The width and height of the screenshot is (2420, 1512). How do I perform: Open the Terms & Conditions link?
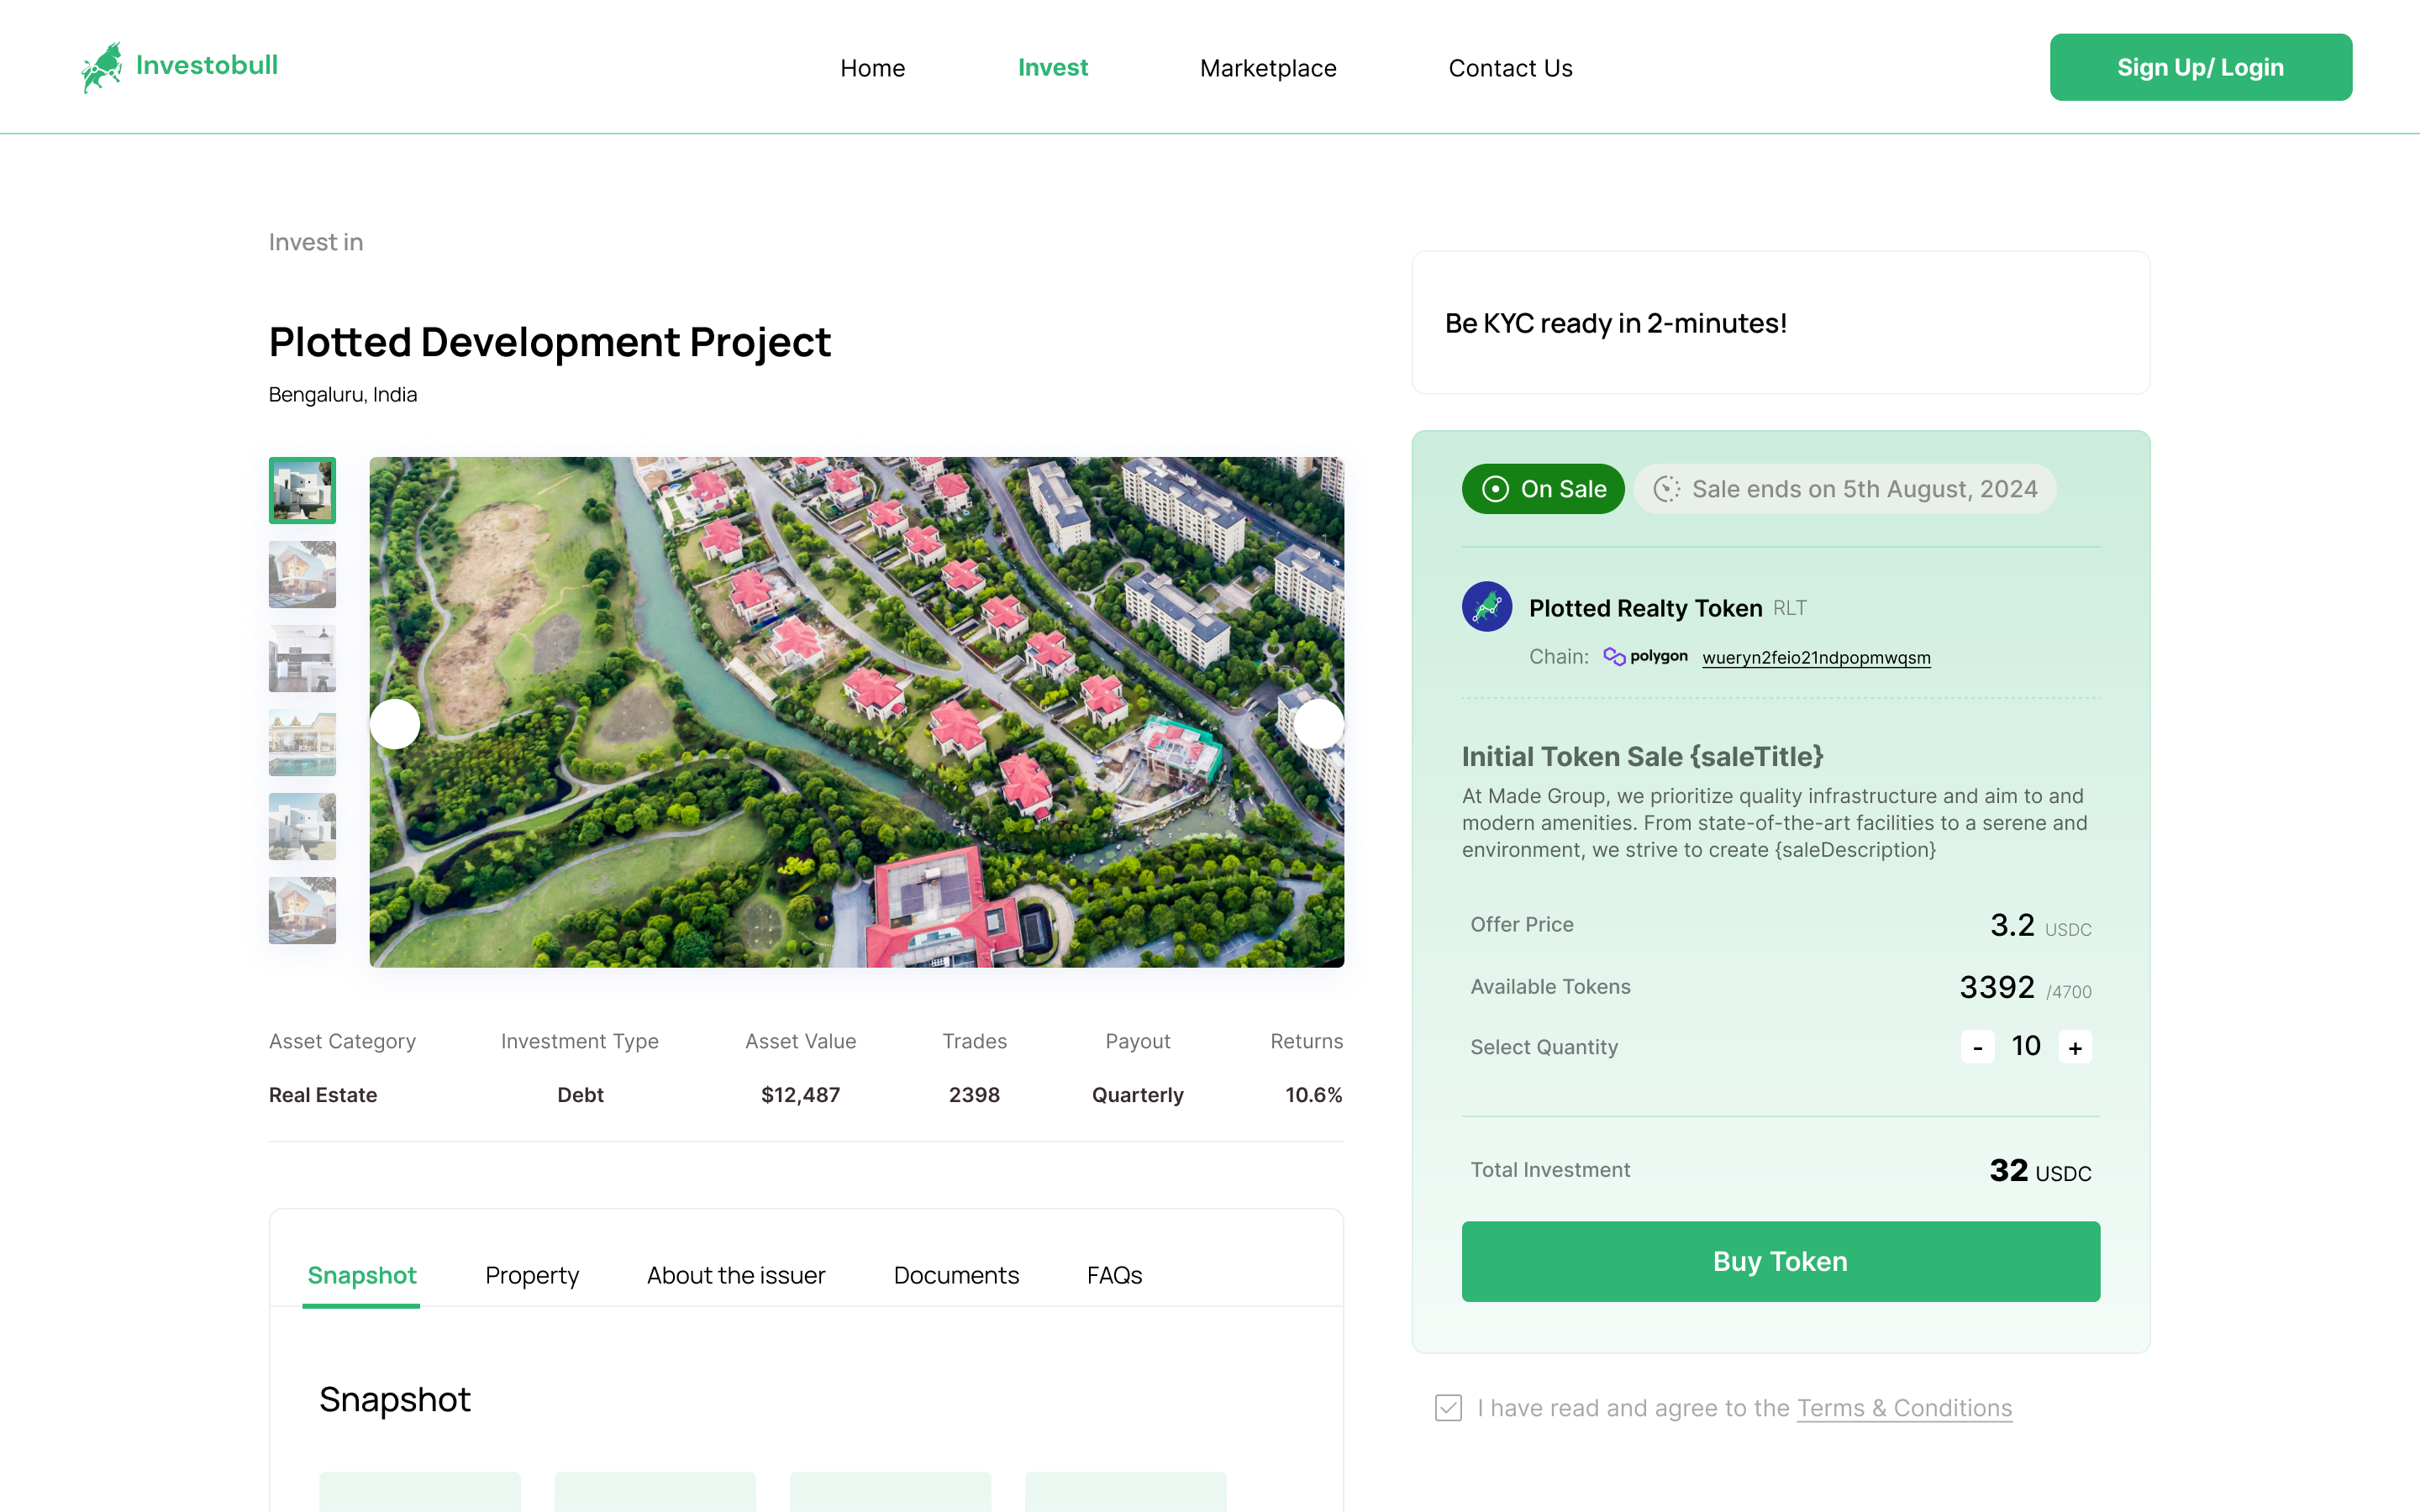point(1904,1408)
